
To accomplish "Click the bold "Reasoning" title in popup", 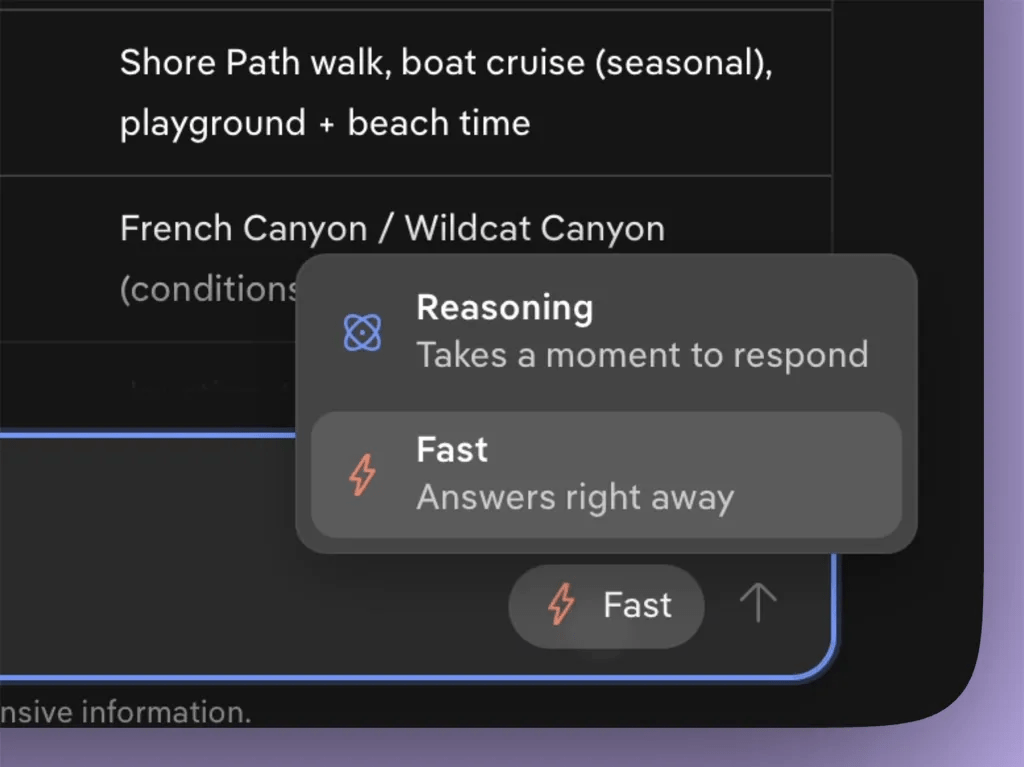I will [x=504, y=308].
